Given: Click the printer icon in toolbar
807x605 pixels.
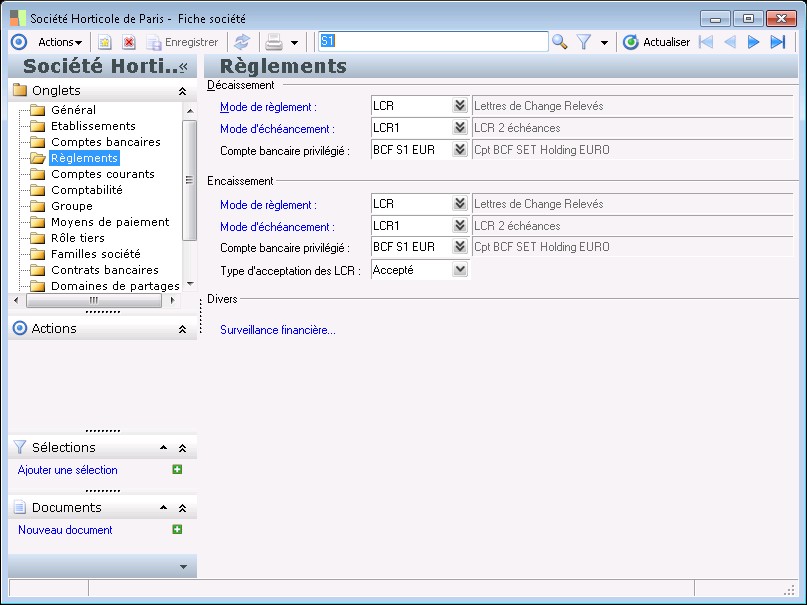Looking at the screenshot, I should [x=273, y=42].
